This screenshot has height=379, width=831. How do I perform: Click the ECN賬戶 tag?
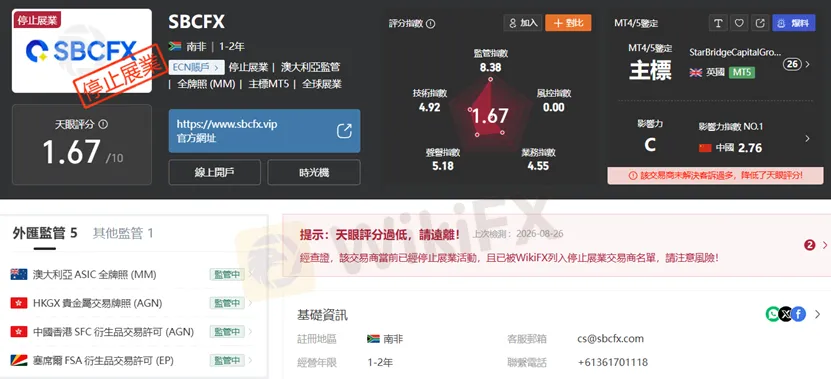click(x=197, y=67)
